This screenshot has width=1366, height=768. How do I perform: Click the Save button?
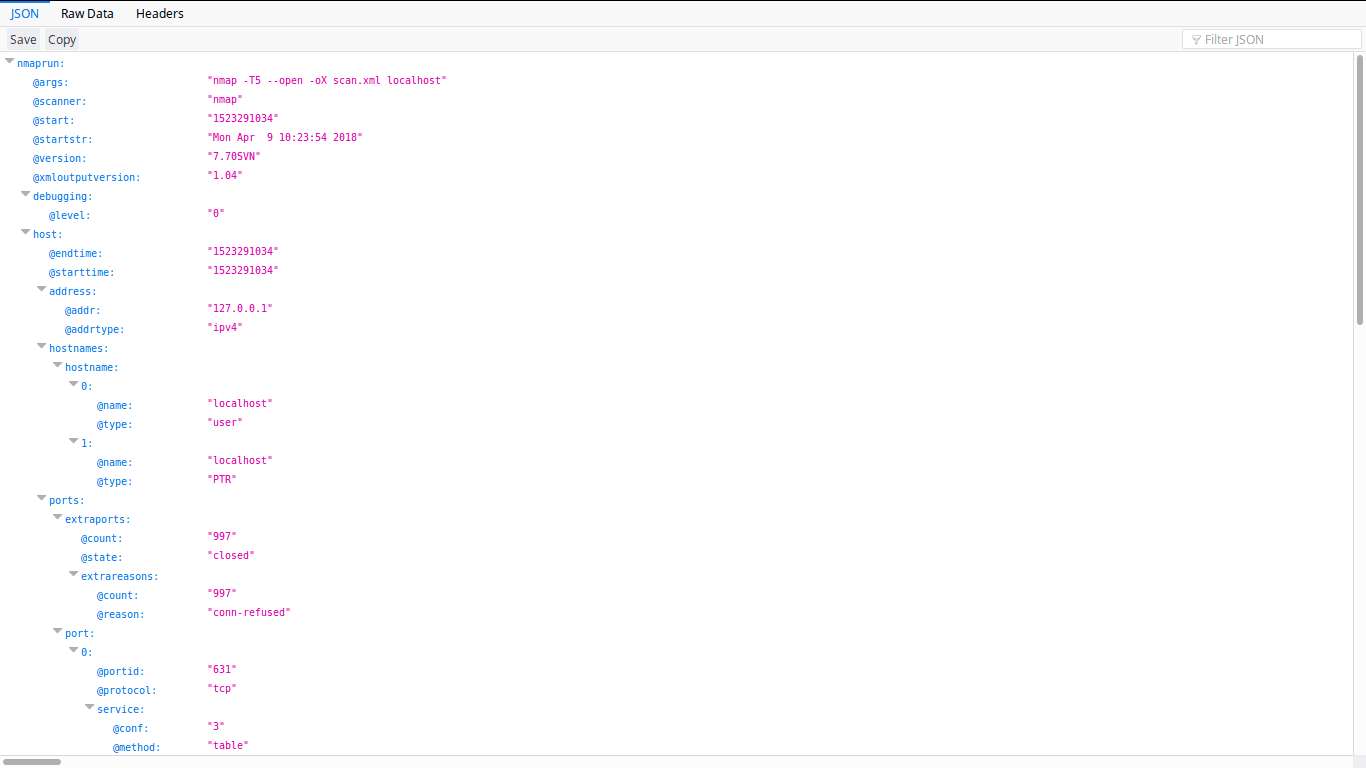[x=22, y=39]
